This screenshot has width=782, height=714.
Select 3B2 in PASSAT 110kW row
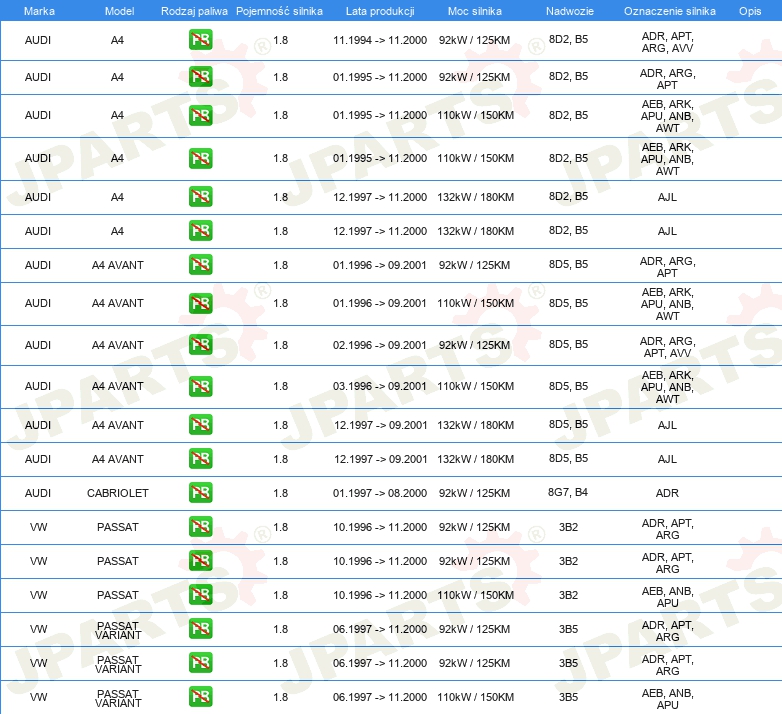pos(568,595)
